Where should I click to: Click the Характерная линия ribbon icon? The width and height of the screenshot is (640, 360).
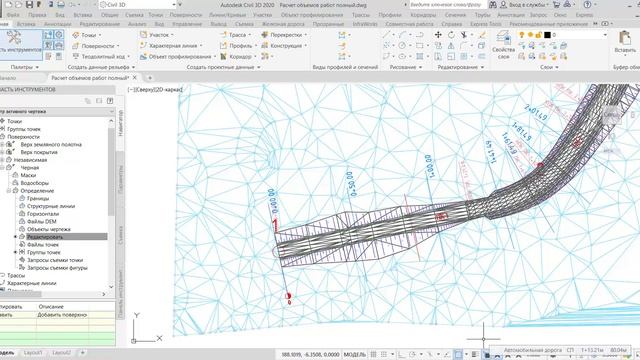click(x=143, y=45)
